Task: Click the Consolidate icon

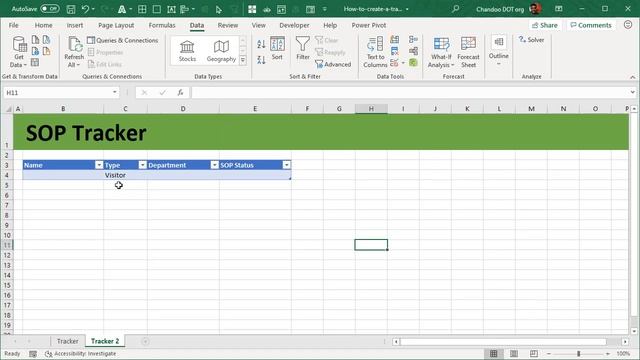Action: (x=413, y=40)
